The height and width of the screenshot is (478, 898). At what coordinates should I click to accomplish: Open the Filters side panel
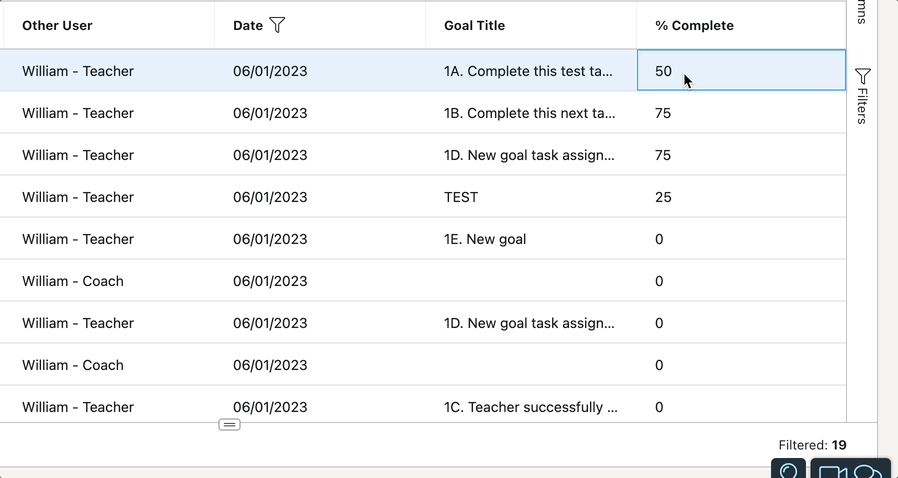(862, 95)
